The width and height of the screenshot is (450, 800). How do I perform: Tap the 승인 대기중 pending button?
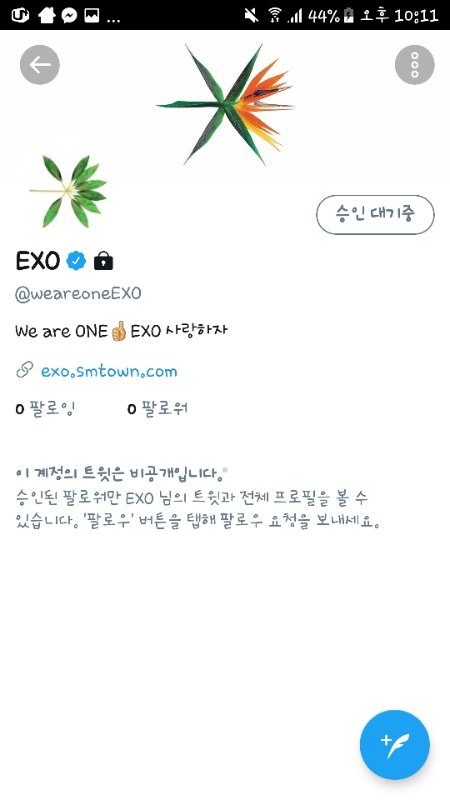[376, 214]
